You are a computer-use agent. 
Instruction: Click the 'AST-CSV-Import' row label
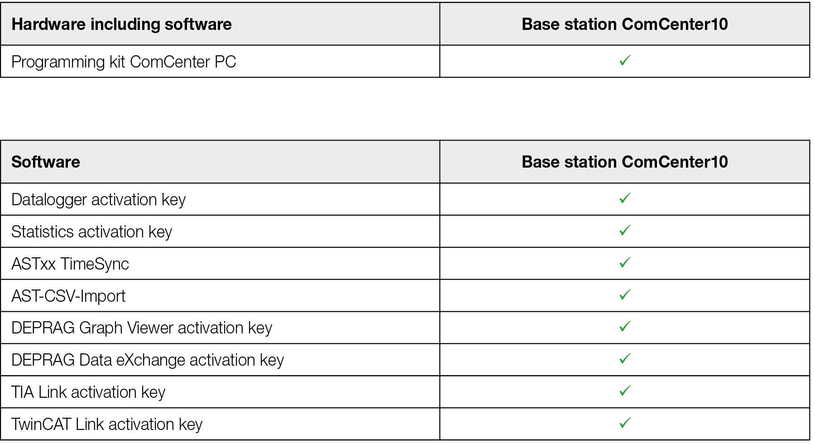coord(68,296)
